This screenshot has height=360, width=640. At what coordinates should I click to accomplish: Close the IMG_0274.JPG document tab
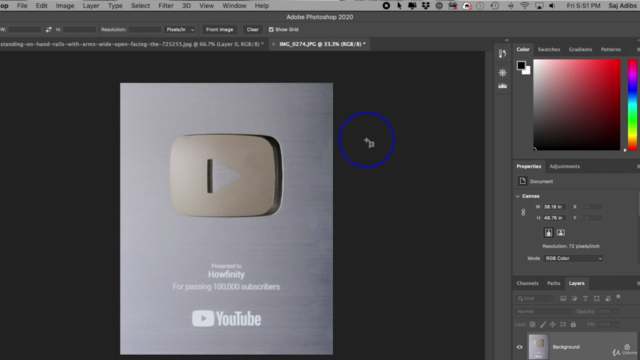[273, 44]
